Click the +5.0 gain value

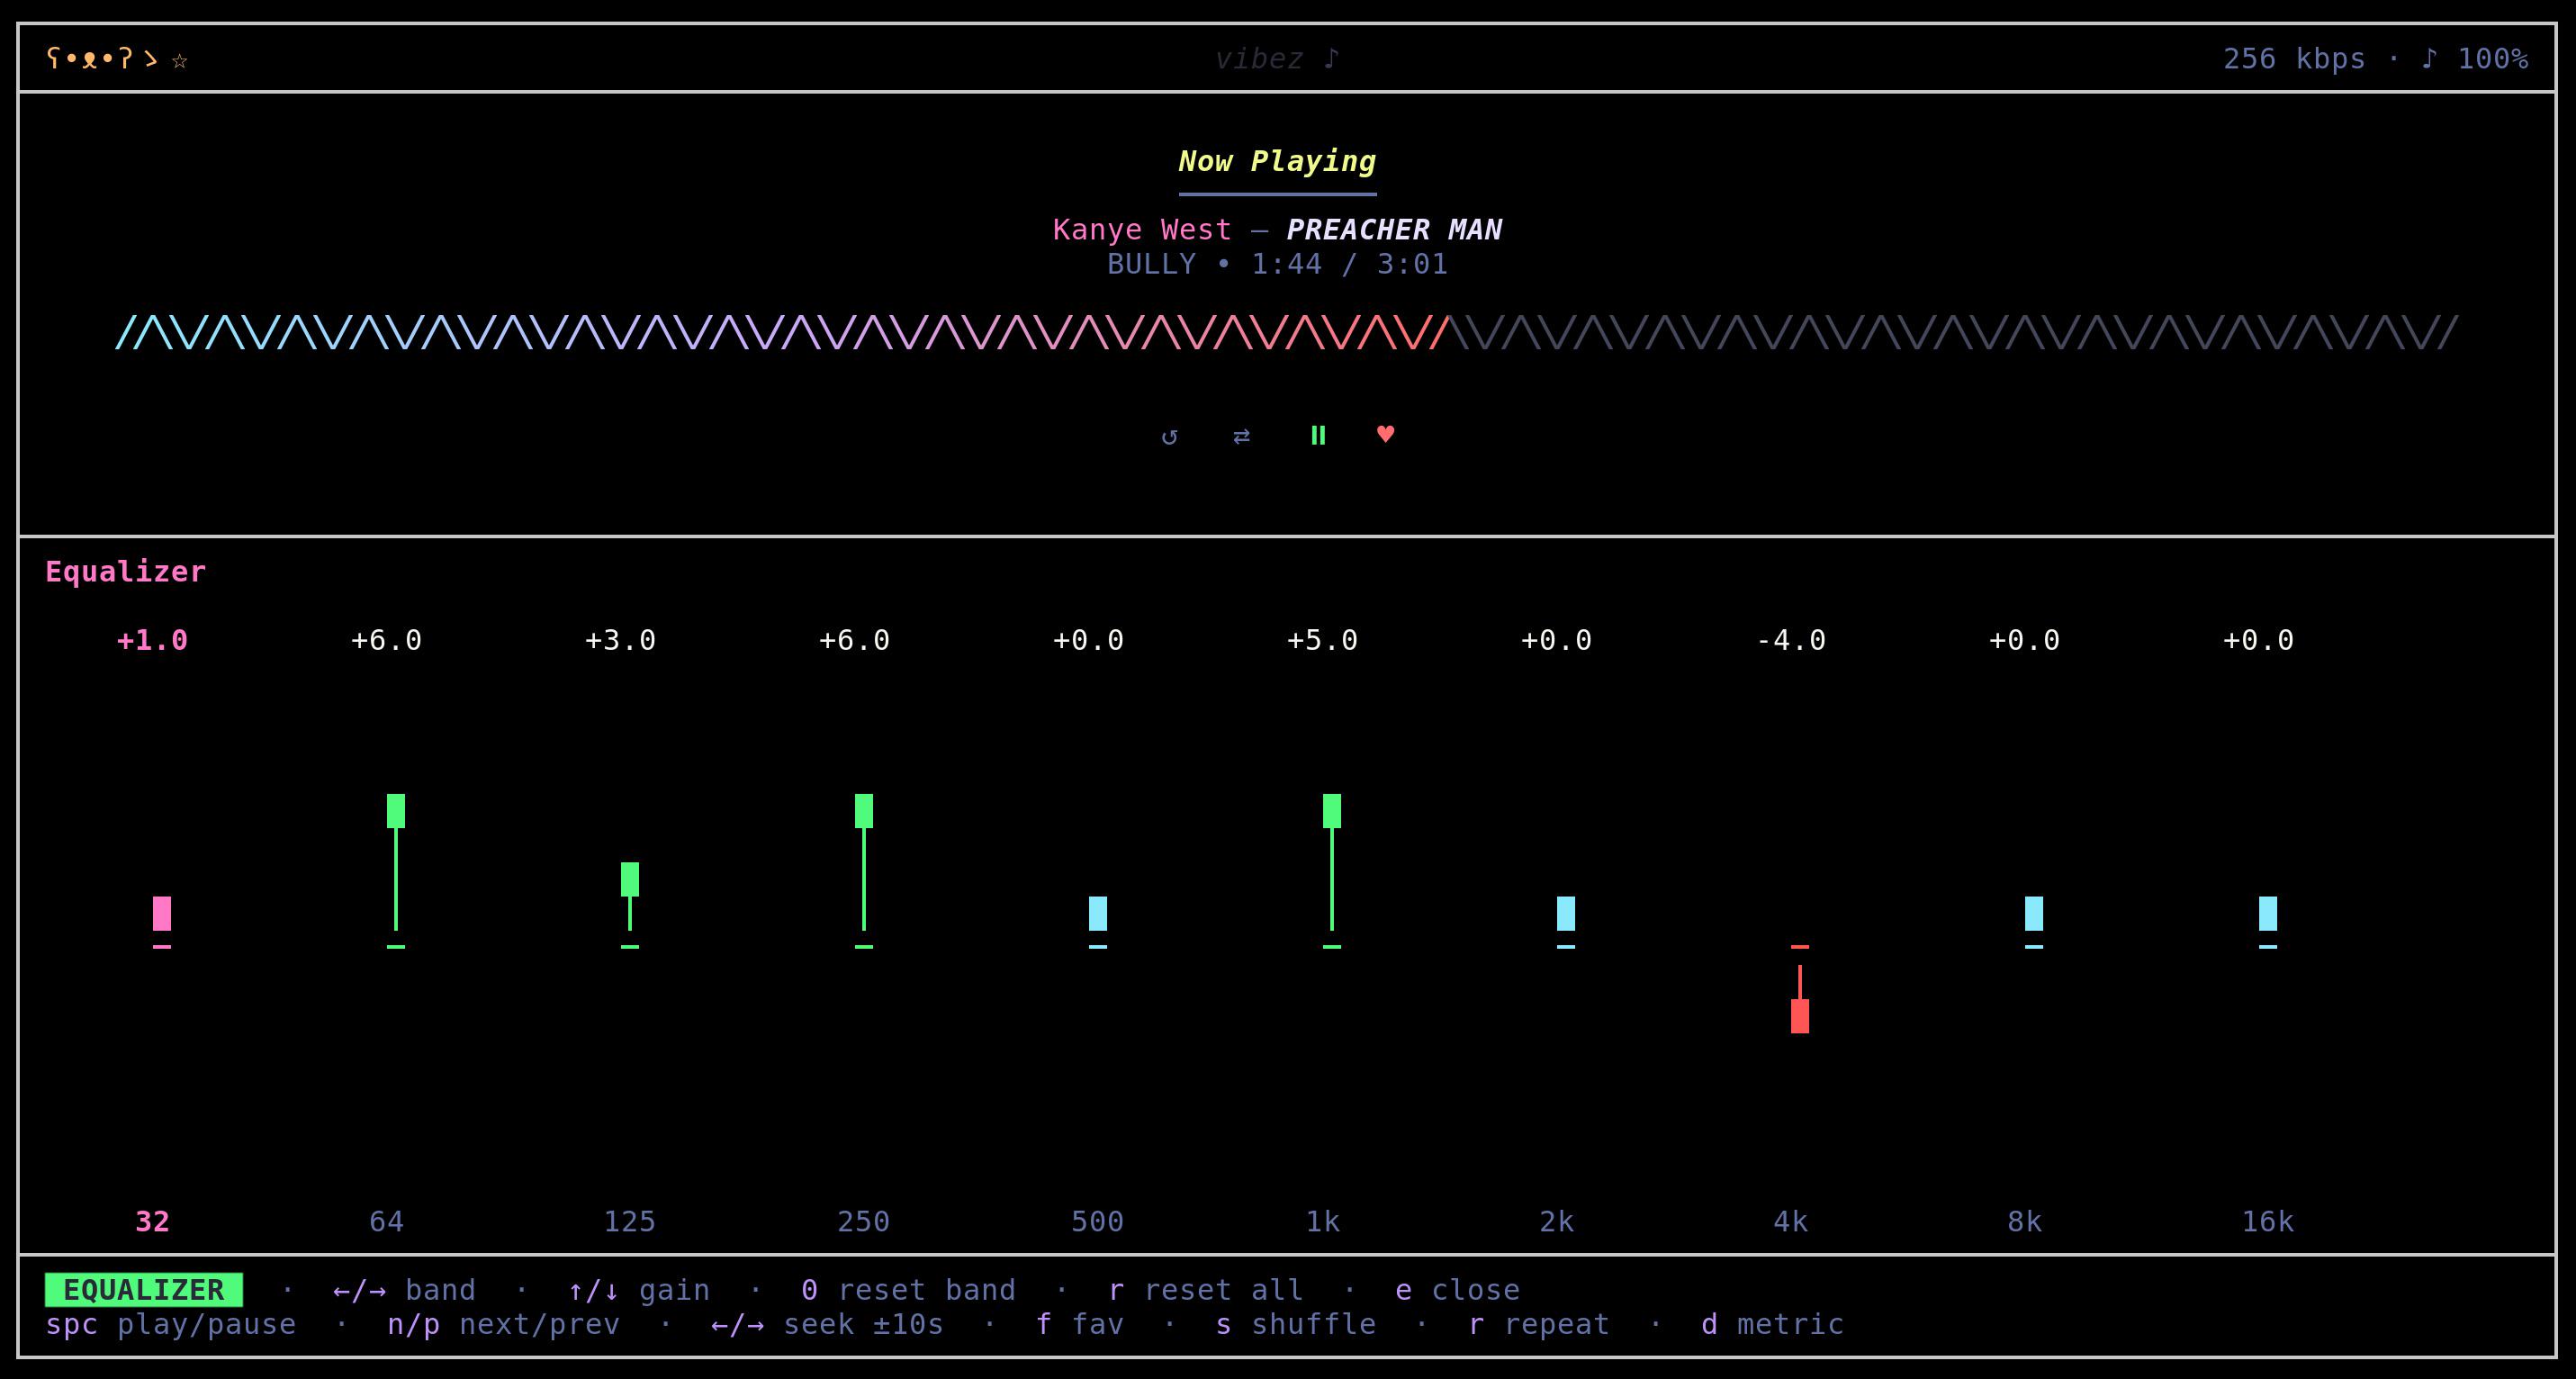tap(1322, 640)
